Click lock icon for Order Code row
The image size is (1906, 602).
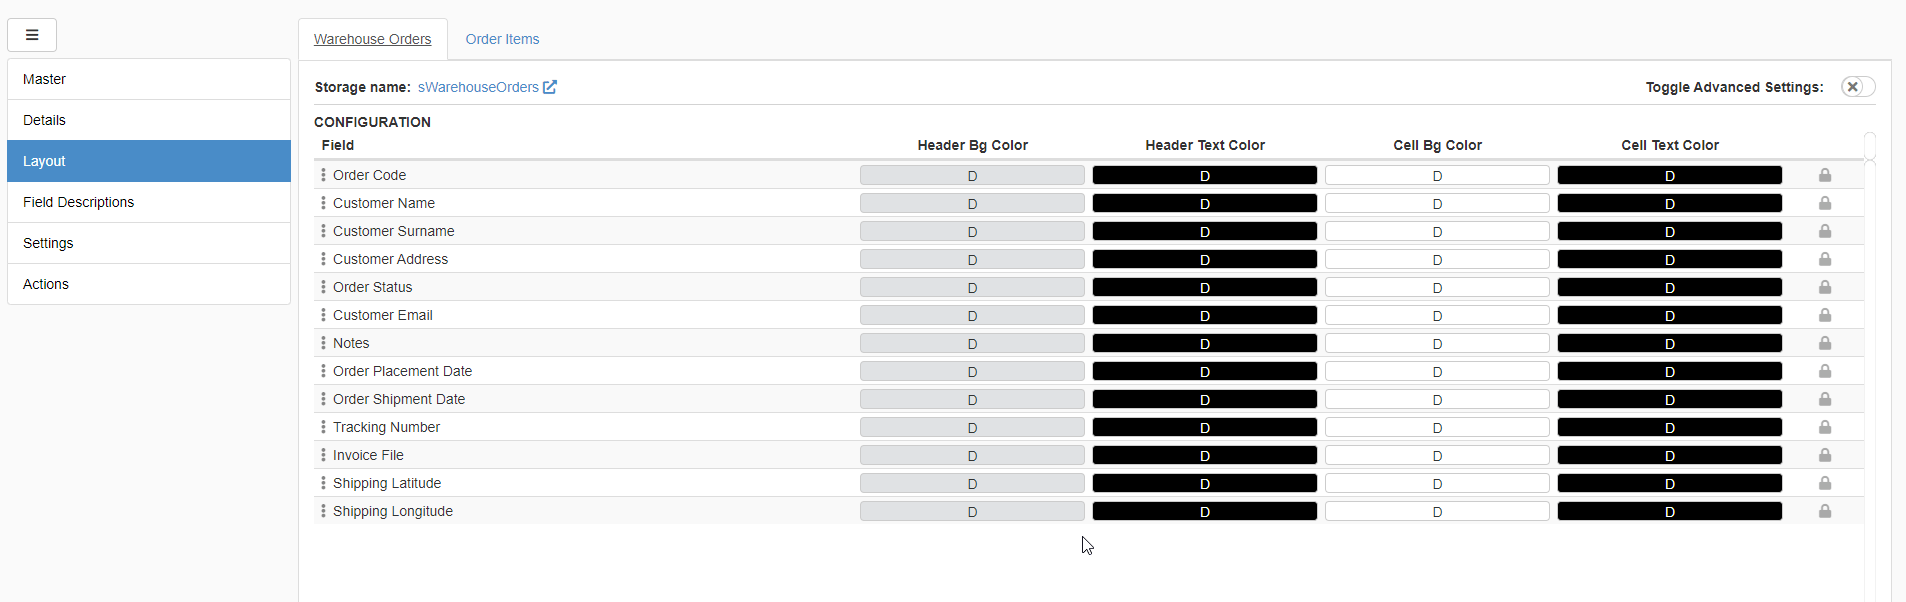1824,175
